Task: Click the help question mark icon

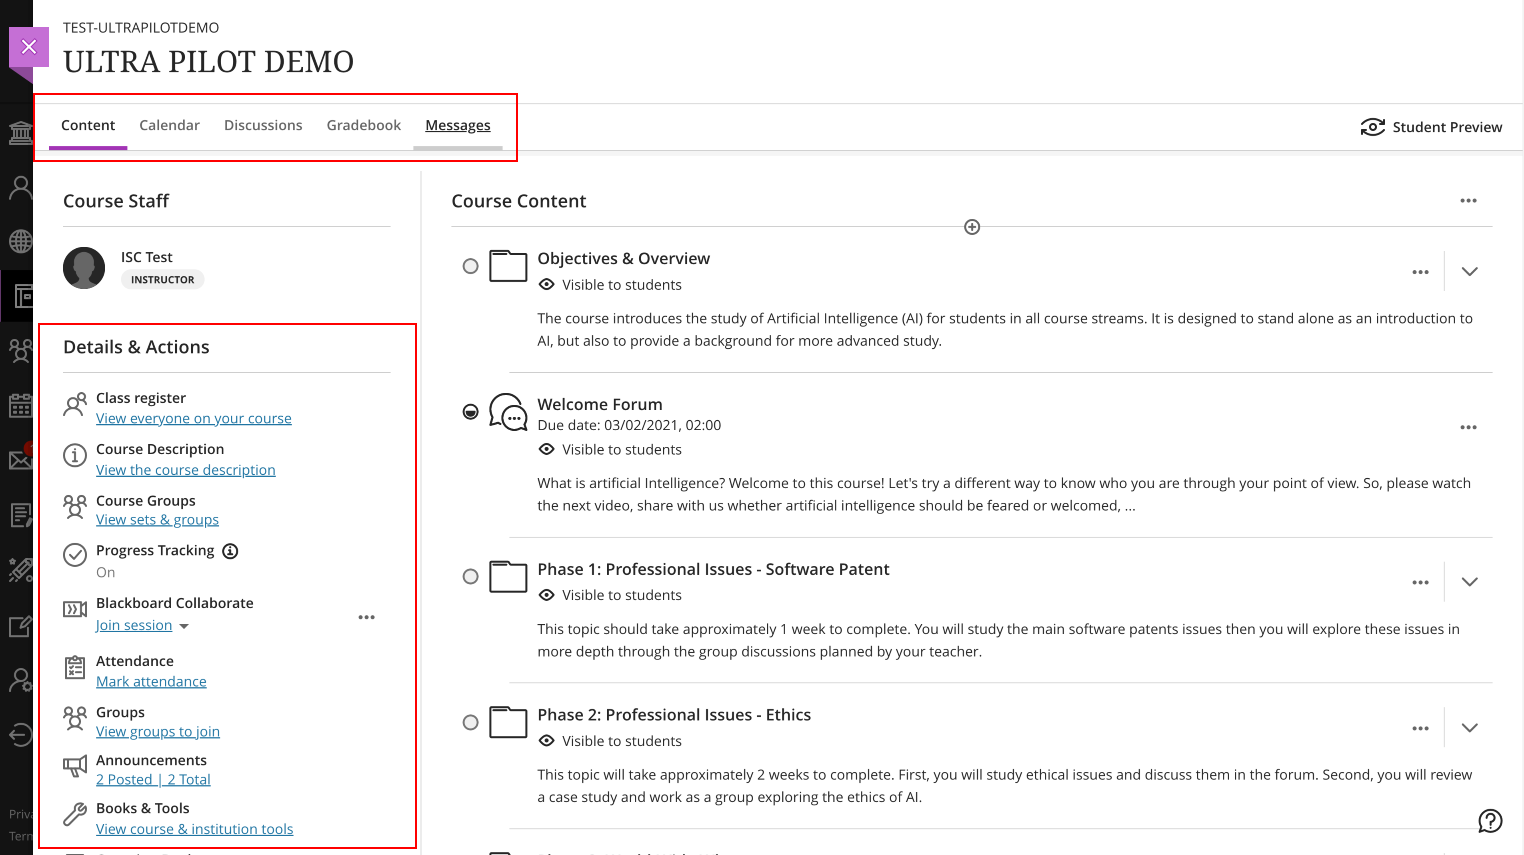Action: [1490, 821]
